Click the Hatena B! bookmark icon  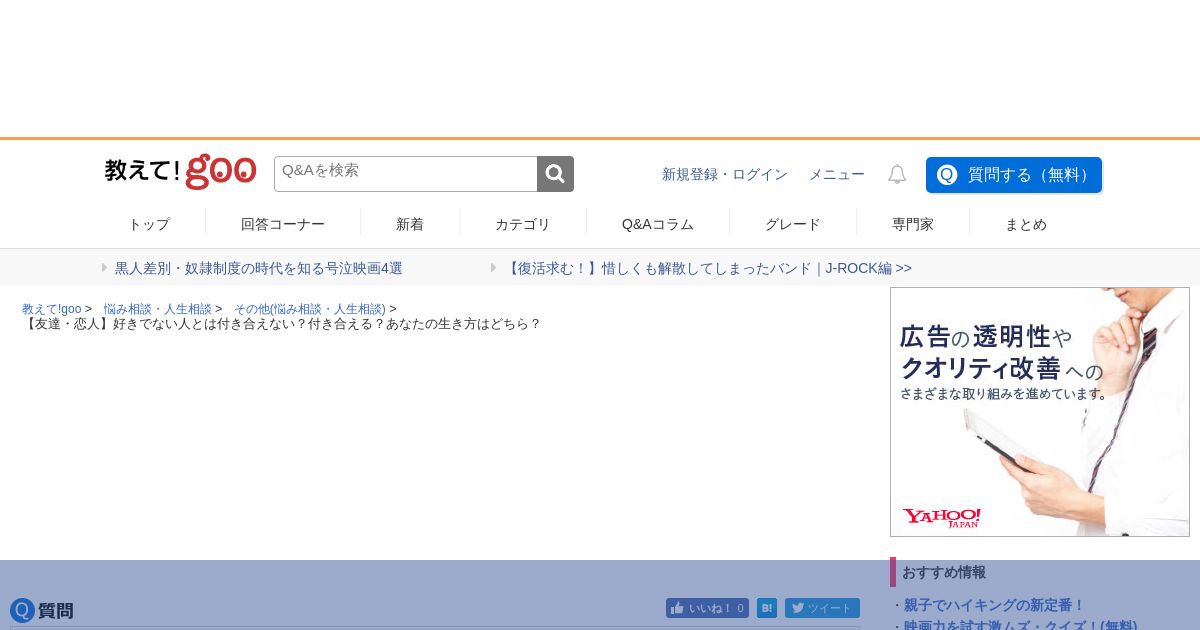tap(767, 608)
